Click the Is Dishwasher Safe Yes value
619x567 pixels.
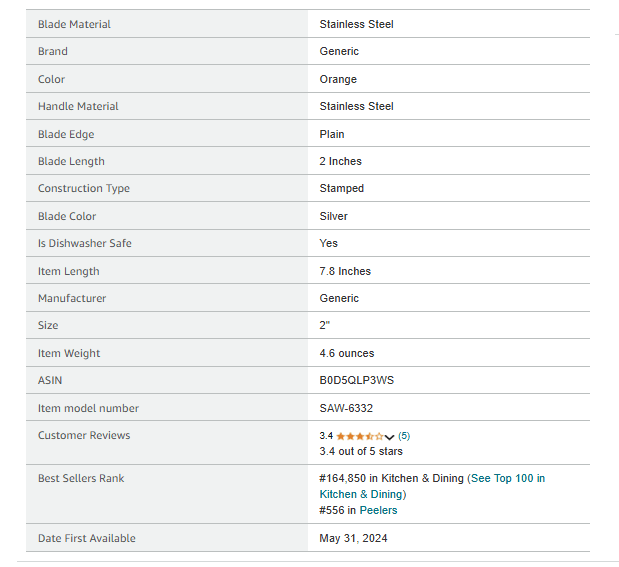coord(328,243)
